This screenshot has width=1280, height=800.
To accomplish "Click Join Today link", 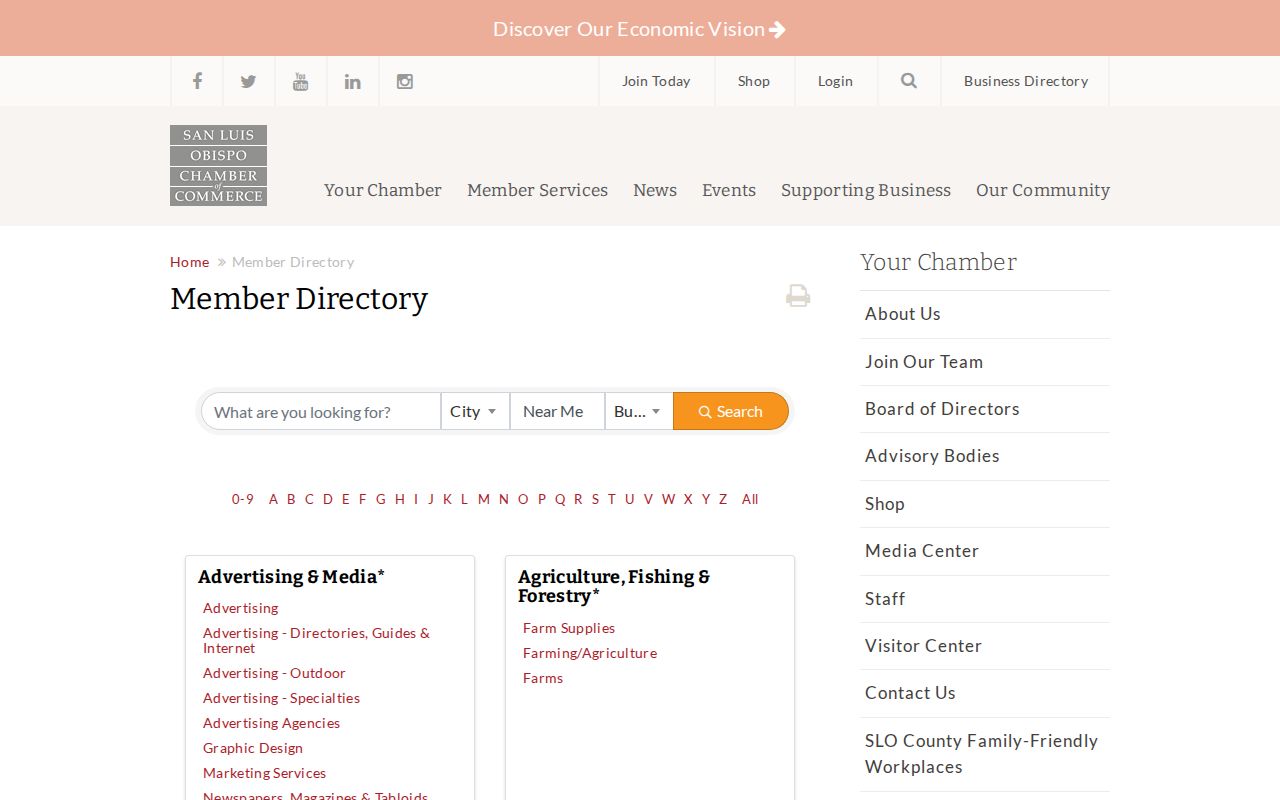I will [656, 81].
